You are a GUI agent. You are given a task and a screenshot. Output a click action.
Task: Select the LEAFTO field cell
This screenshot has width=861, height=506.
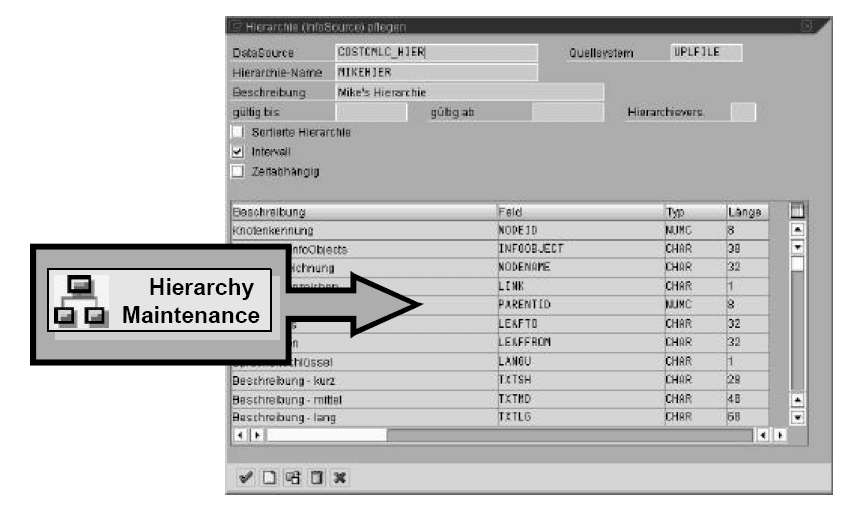click(x=580, y=324)
